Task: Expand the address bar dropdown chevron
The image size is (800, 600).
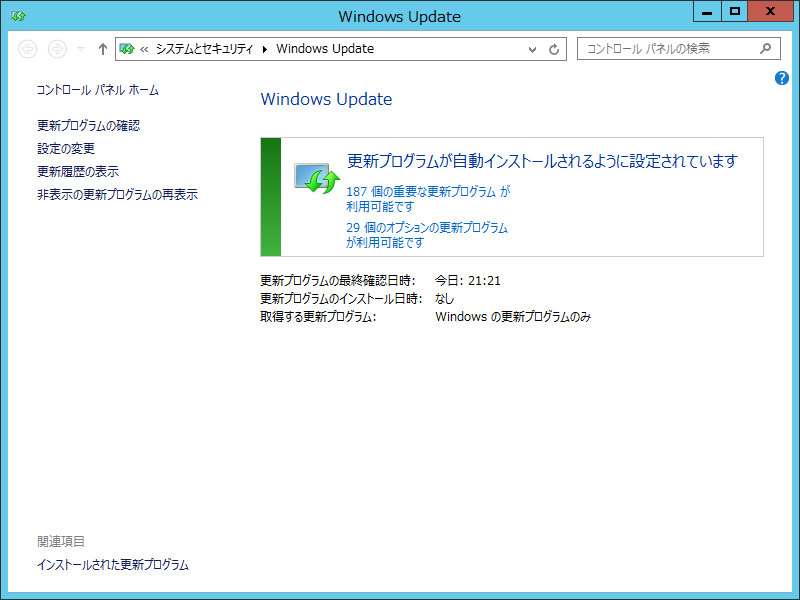Action: coord(533,48)
